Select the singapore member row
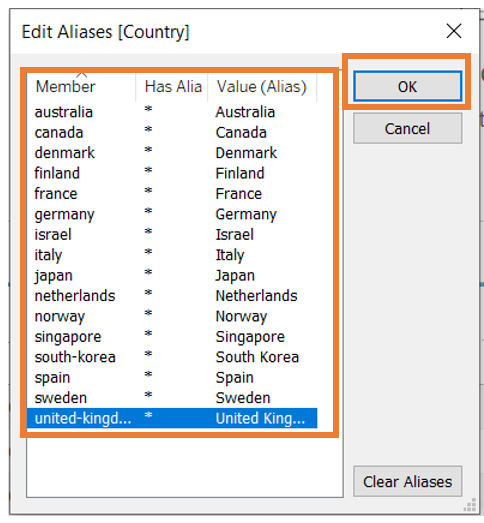The width and height of the screenshot is (484, 523). coord(172,337)
